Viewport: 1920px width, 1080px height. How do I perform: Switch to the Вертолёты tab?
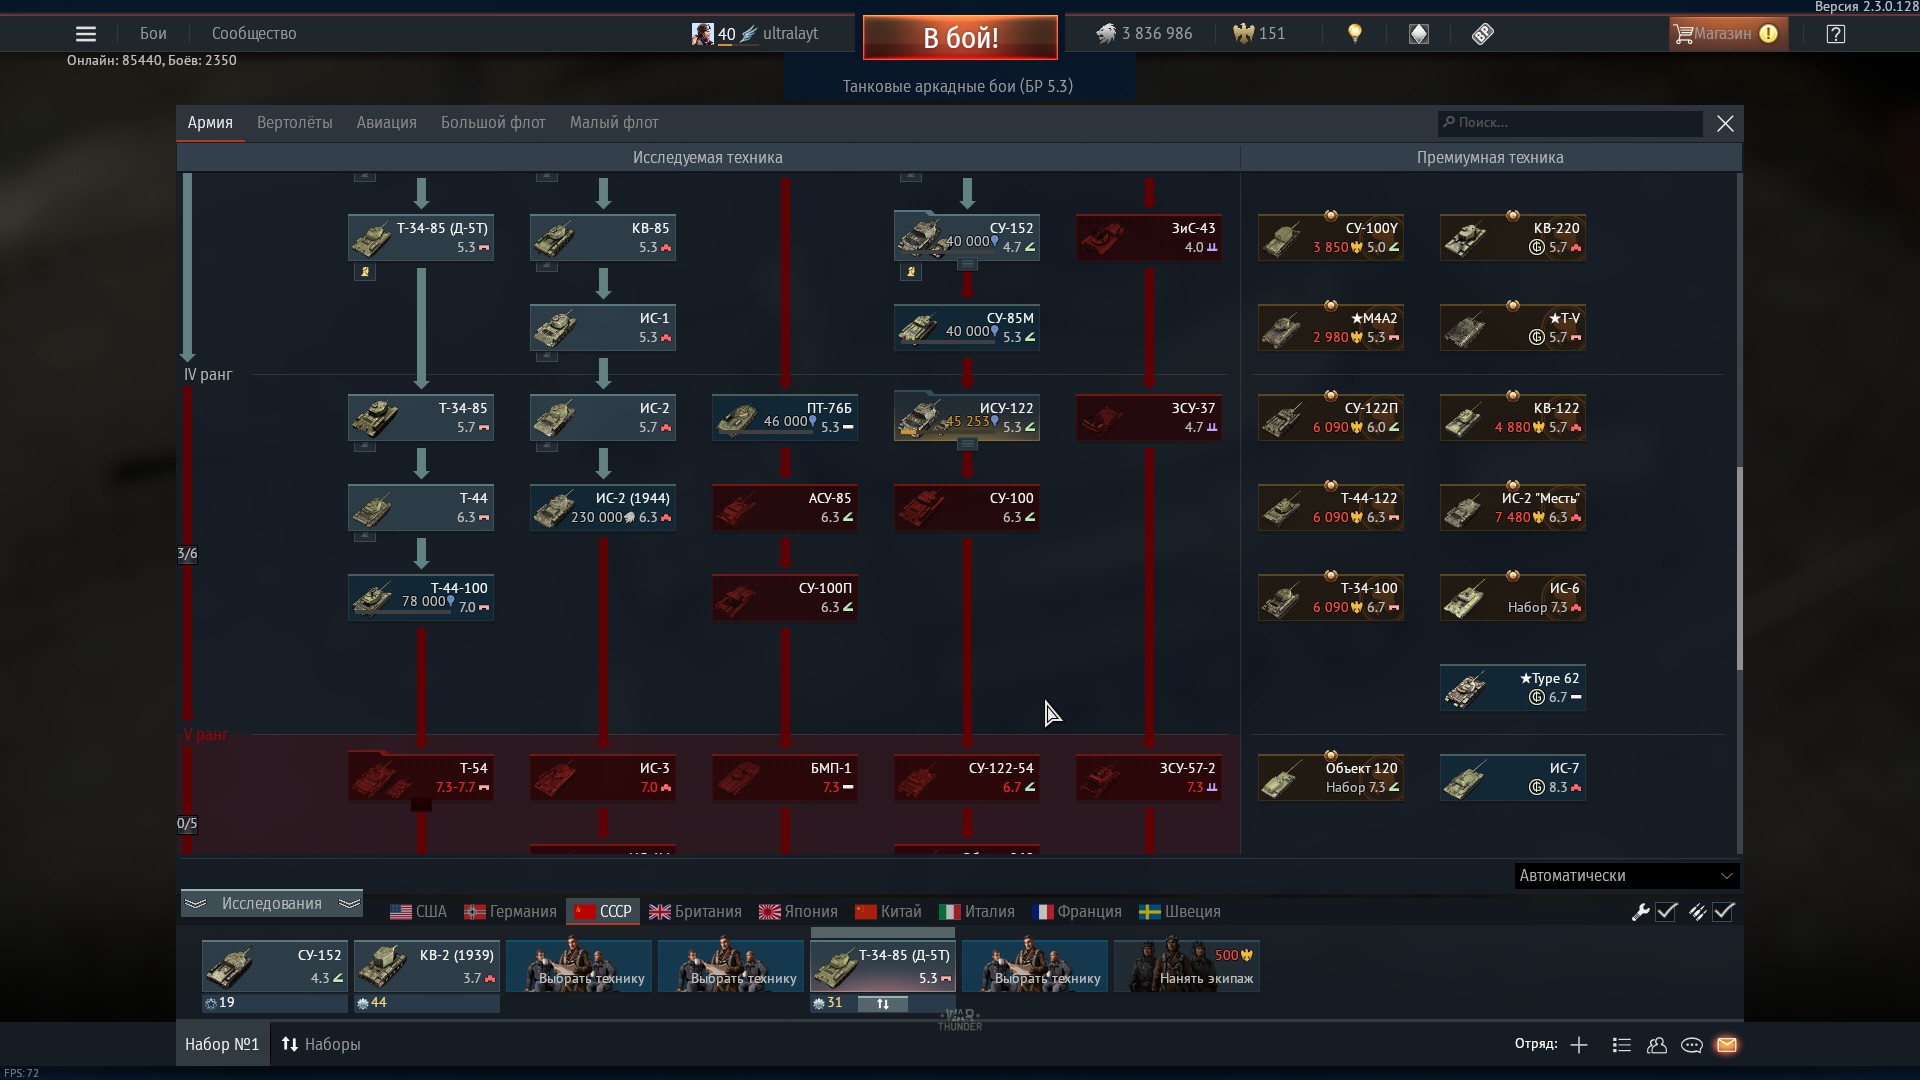[x=295, y=123]
